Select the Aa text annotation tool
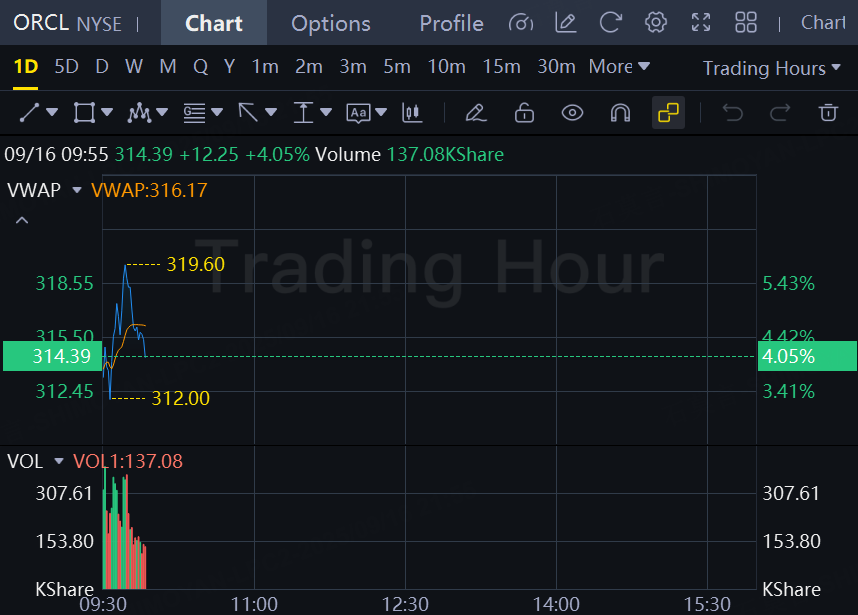The height and width of the screenshot is (615, 858). pyautogui.click(x=358, y=113)
